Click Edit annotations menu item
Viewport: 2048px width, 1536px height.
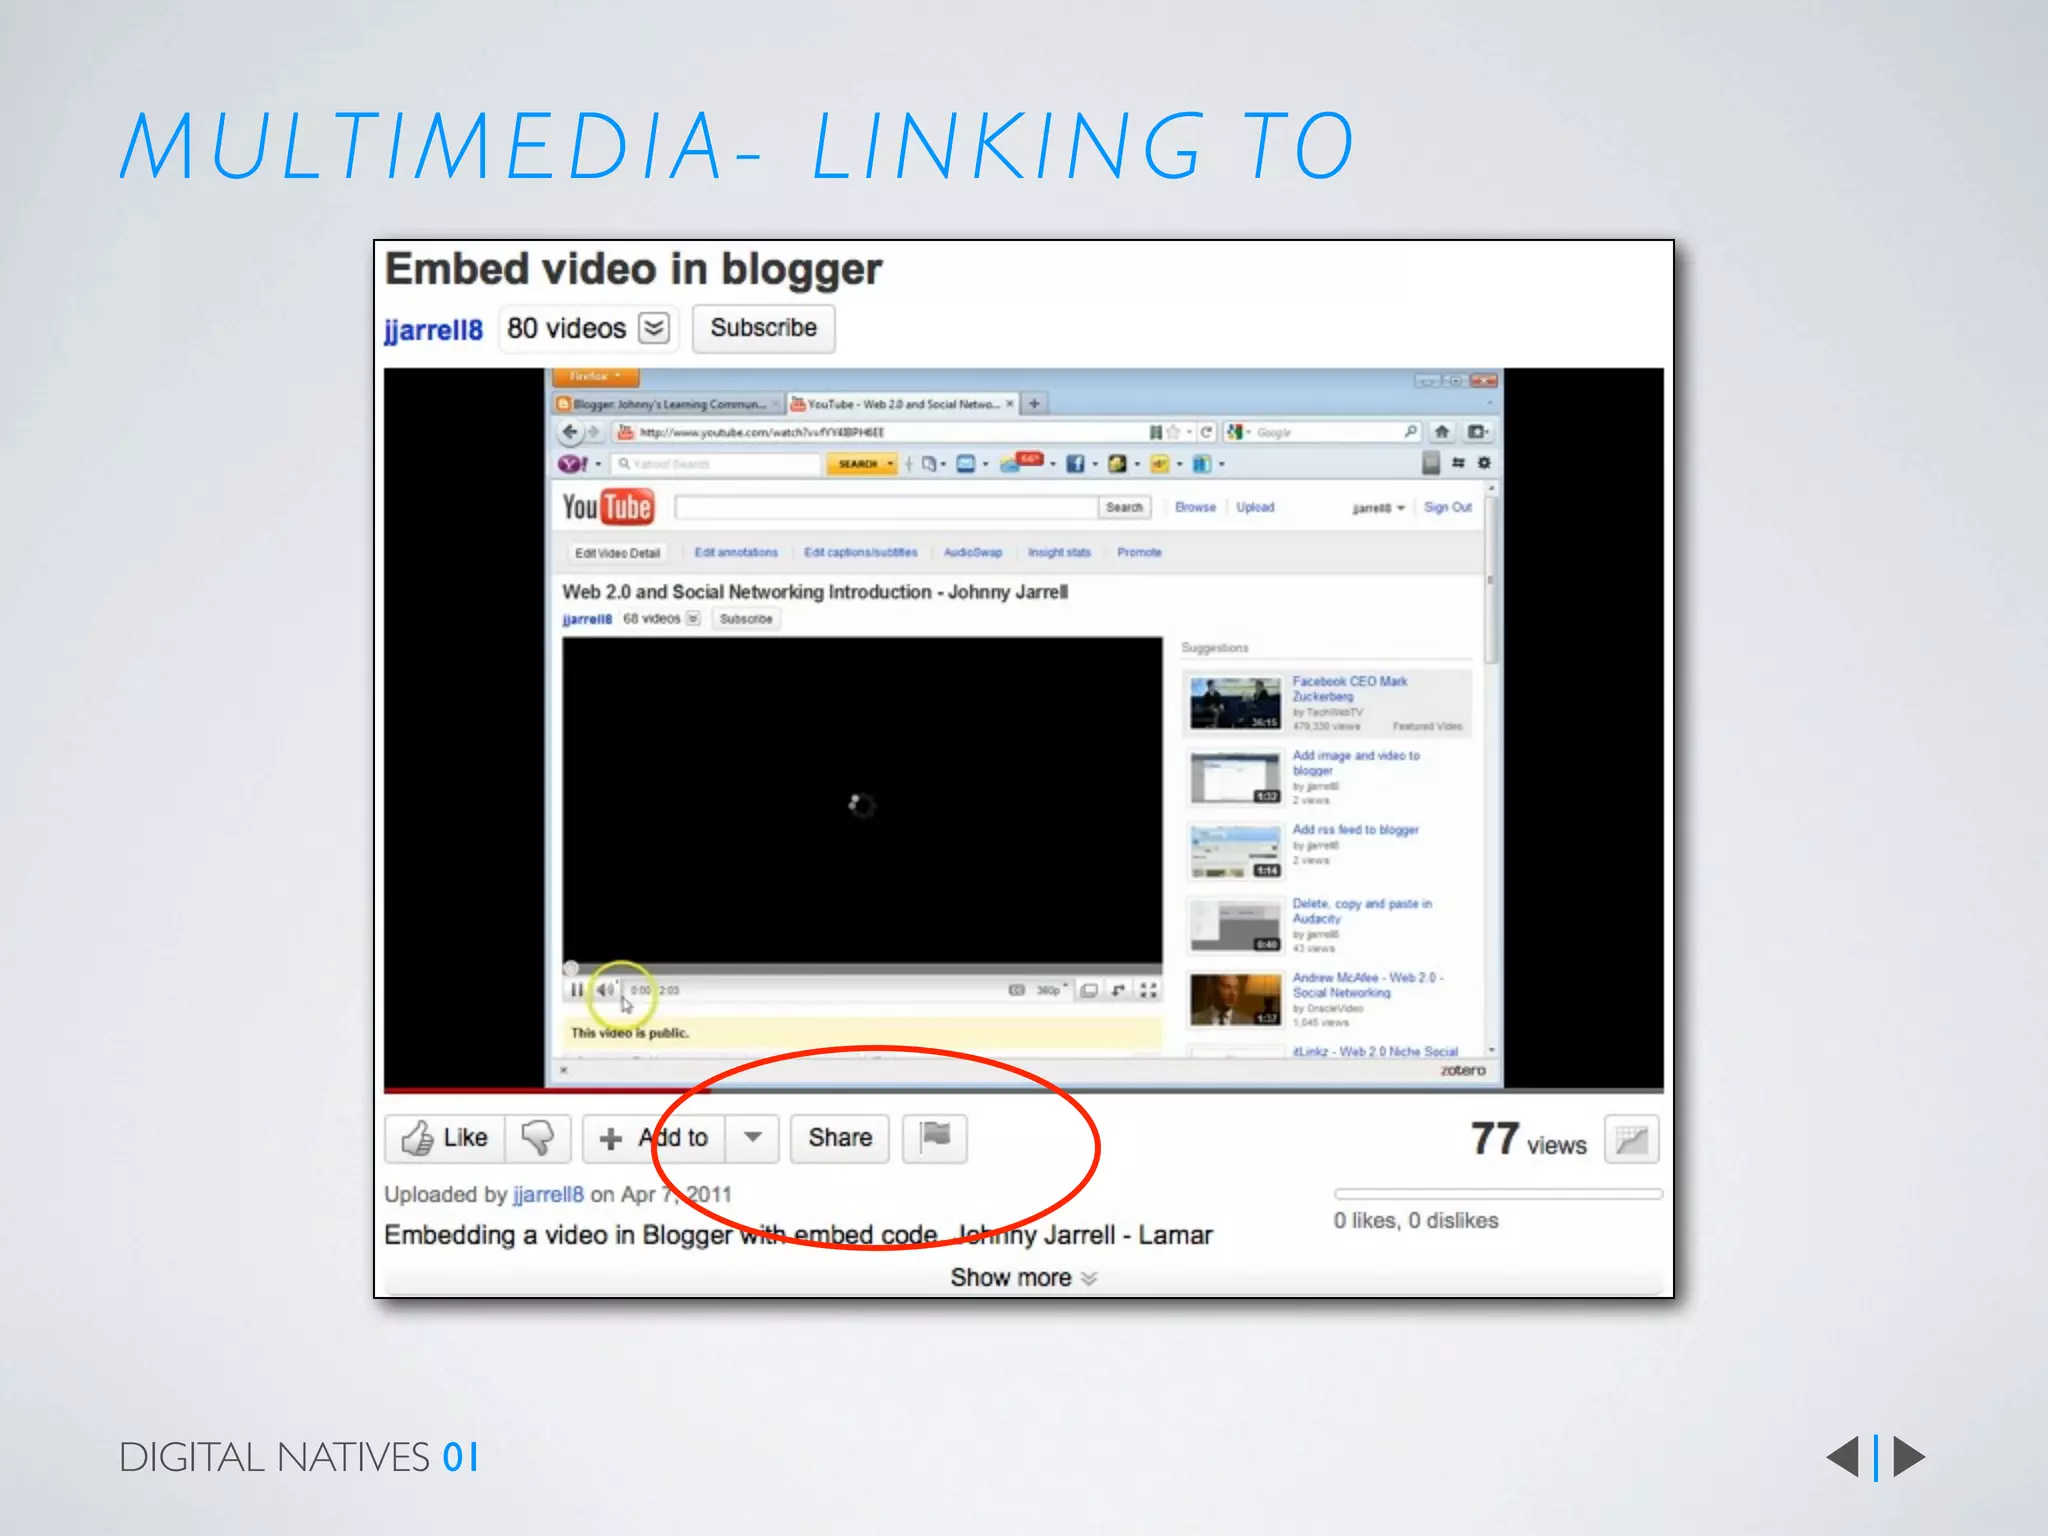pos(736,552)
